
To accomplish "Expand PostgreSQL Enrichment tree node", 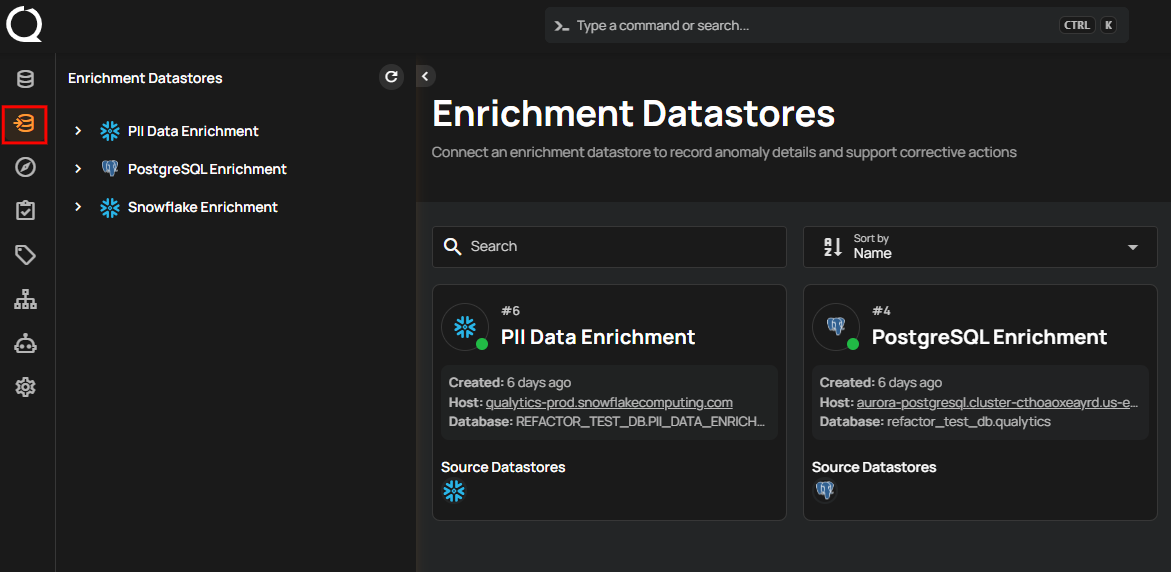I will (x=78, y=170).
